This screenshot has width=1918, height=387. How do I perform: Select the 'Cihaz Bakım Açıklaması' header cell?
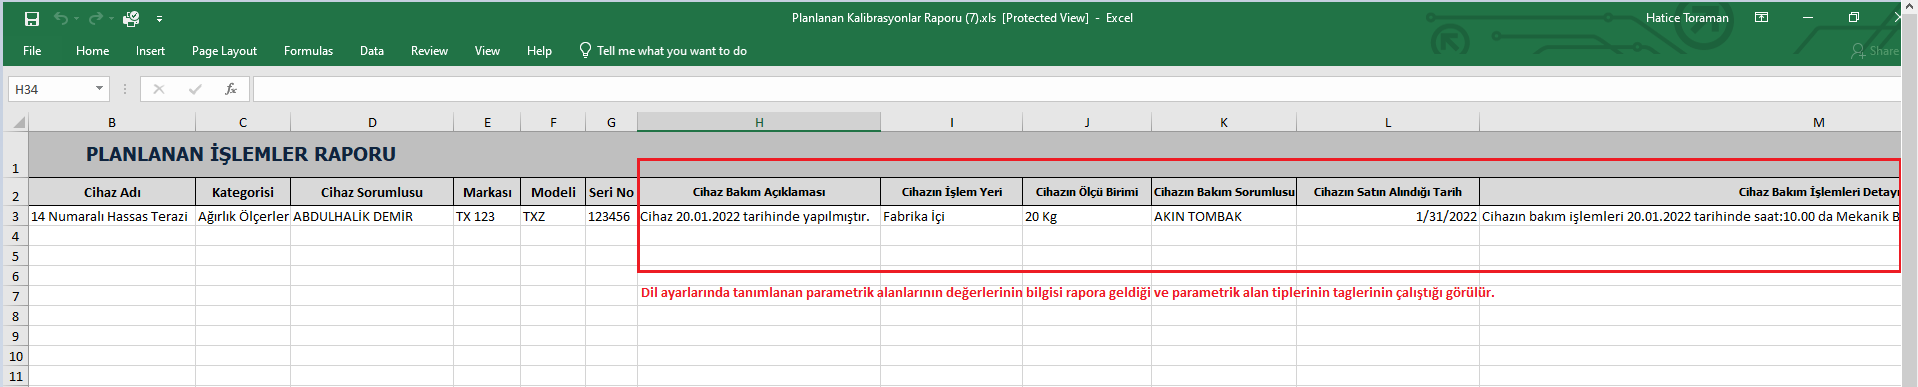click(x=759, y=192)
